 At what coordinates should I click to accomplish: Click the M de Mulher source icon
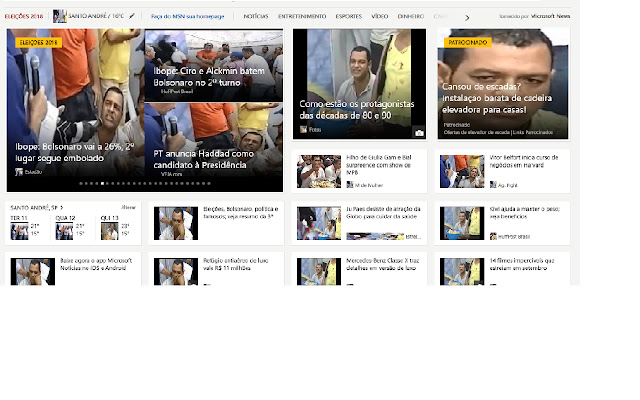click(x=350, y=185)
